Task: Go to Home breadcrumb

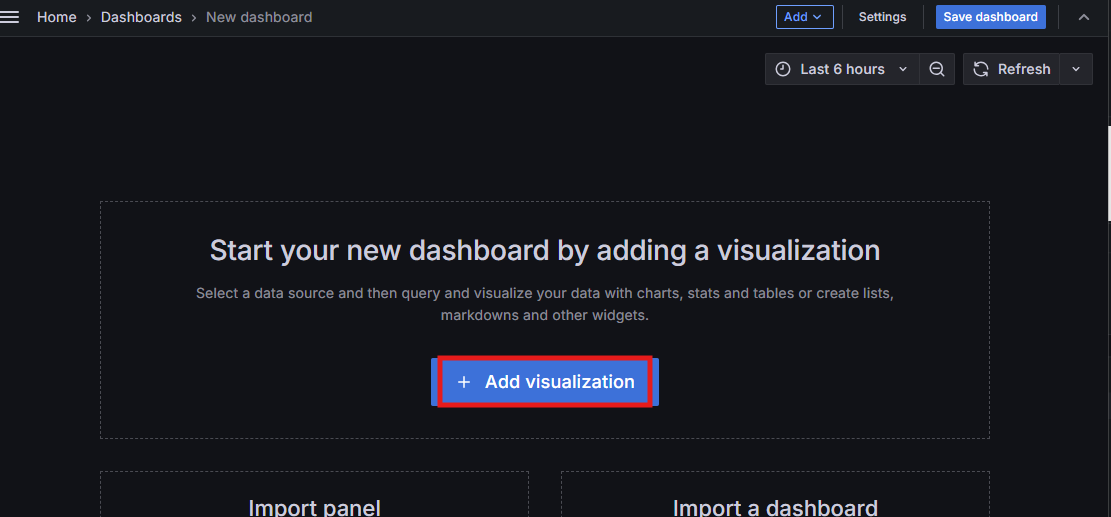Action: pos(57,17)
